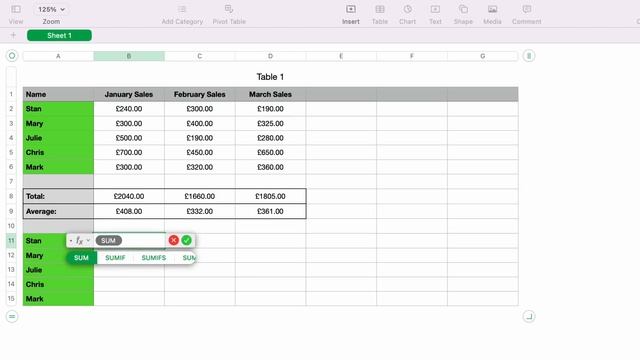Choose SUMIF from function suggestions

click(115, 258)
